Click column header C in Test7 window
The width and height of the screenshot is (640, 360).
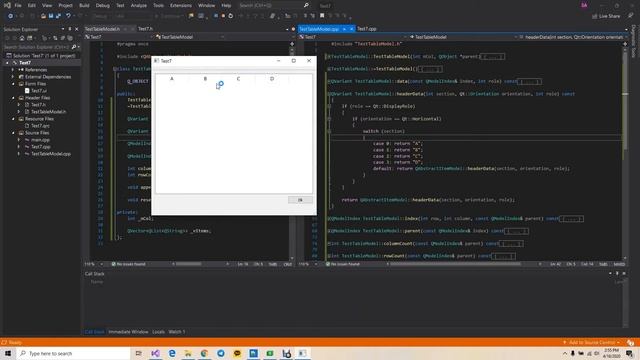[x=238, y=79]
